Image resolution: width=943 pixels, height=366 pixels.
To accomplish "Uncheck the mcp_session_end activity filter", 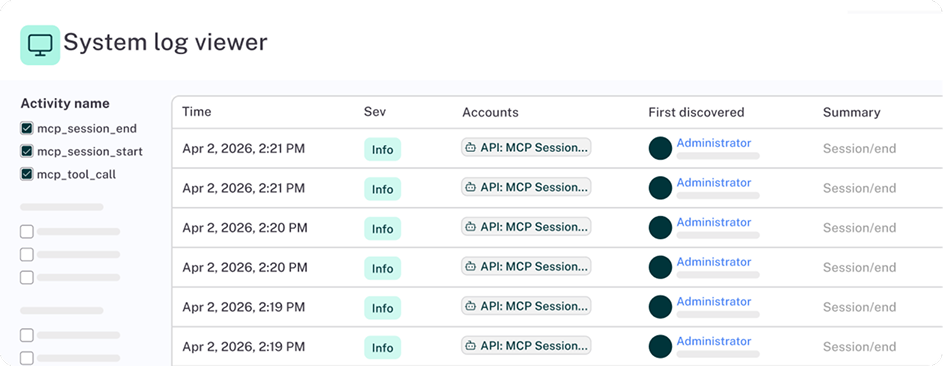I will [26, 129].
